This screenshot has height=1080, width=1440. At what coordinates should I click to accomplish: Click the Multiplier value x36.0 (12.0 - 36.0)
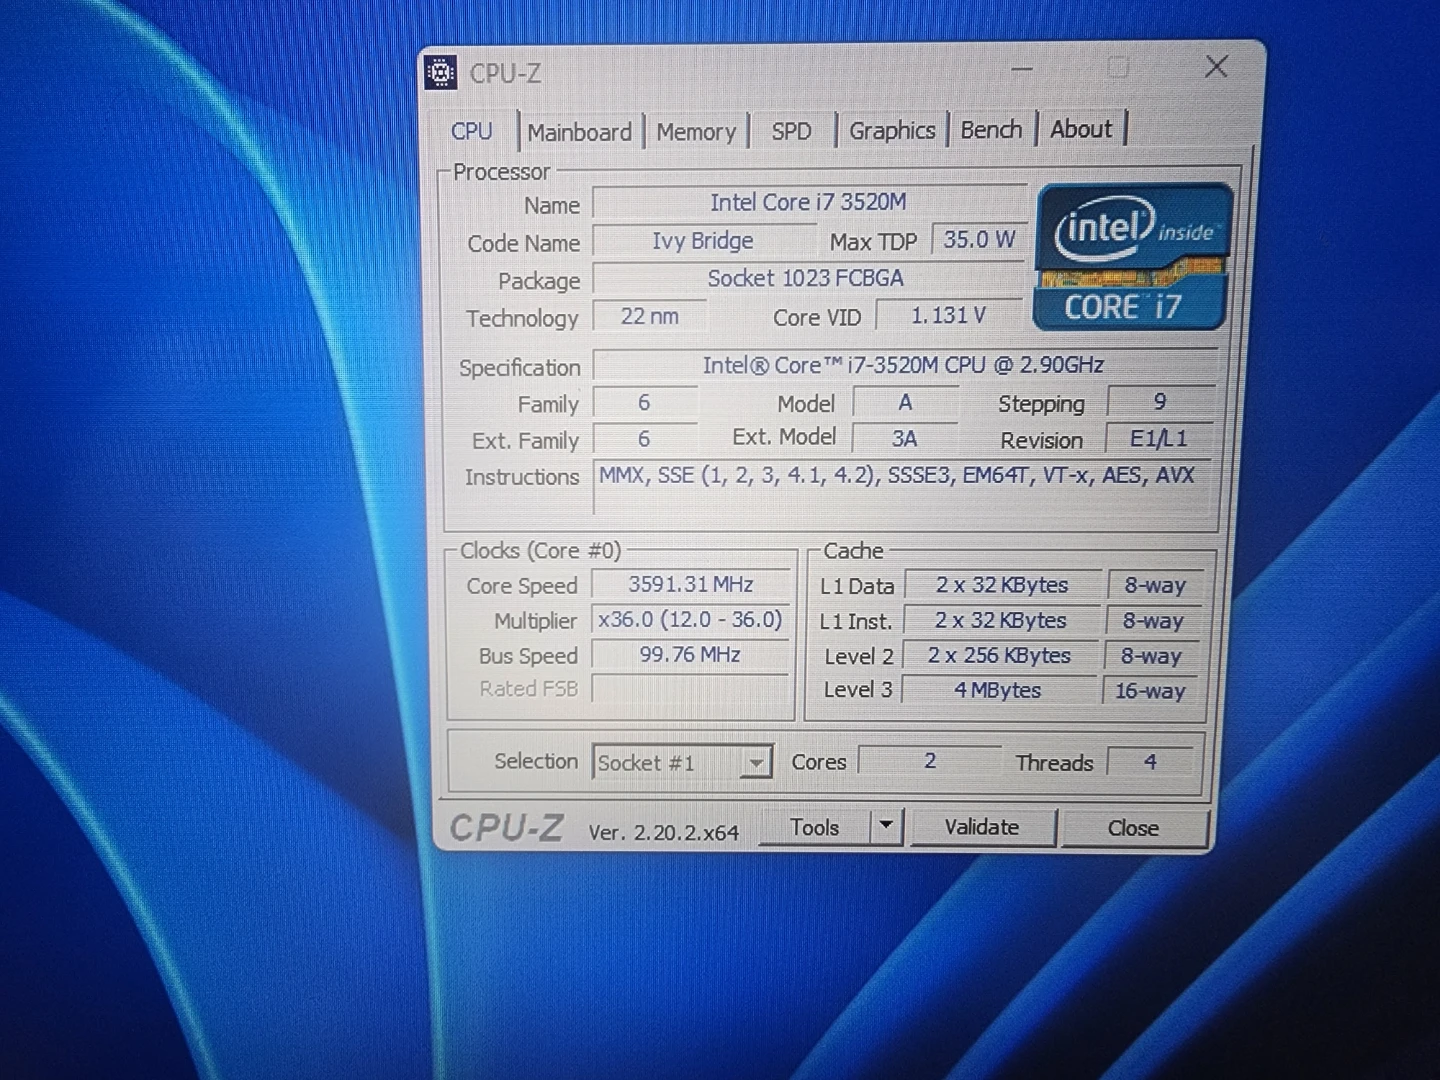tap(690, 620)
